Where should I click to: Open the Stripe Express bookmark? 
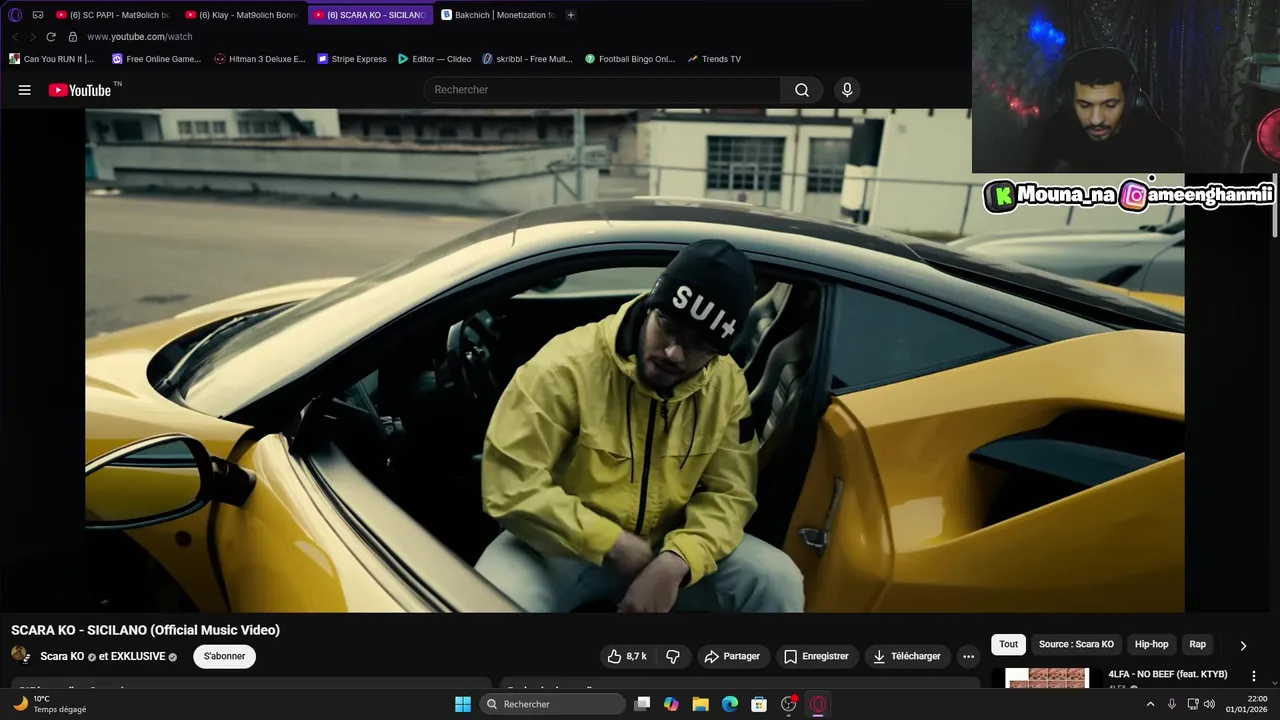click(352, 59)
